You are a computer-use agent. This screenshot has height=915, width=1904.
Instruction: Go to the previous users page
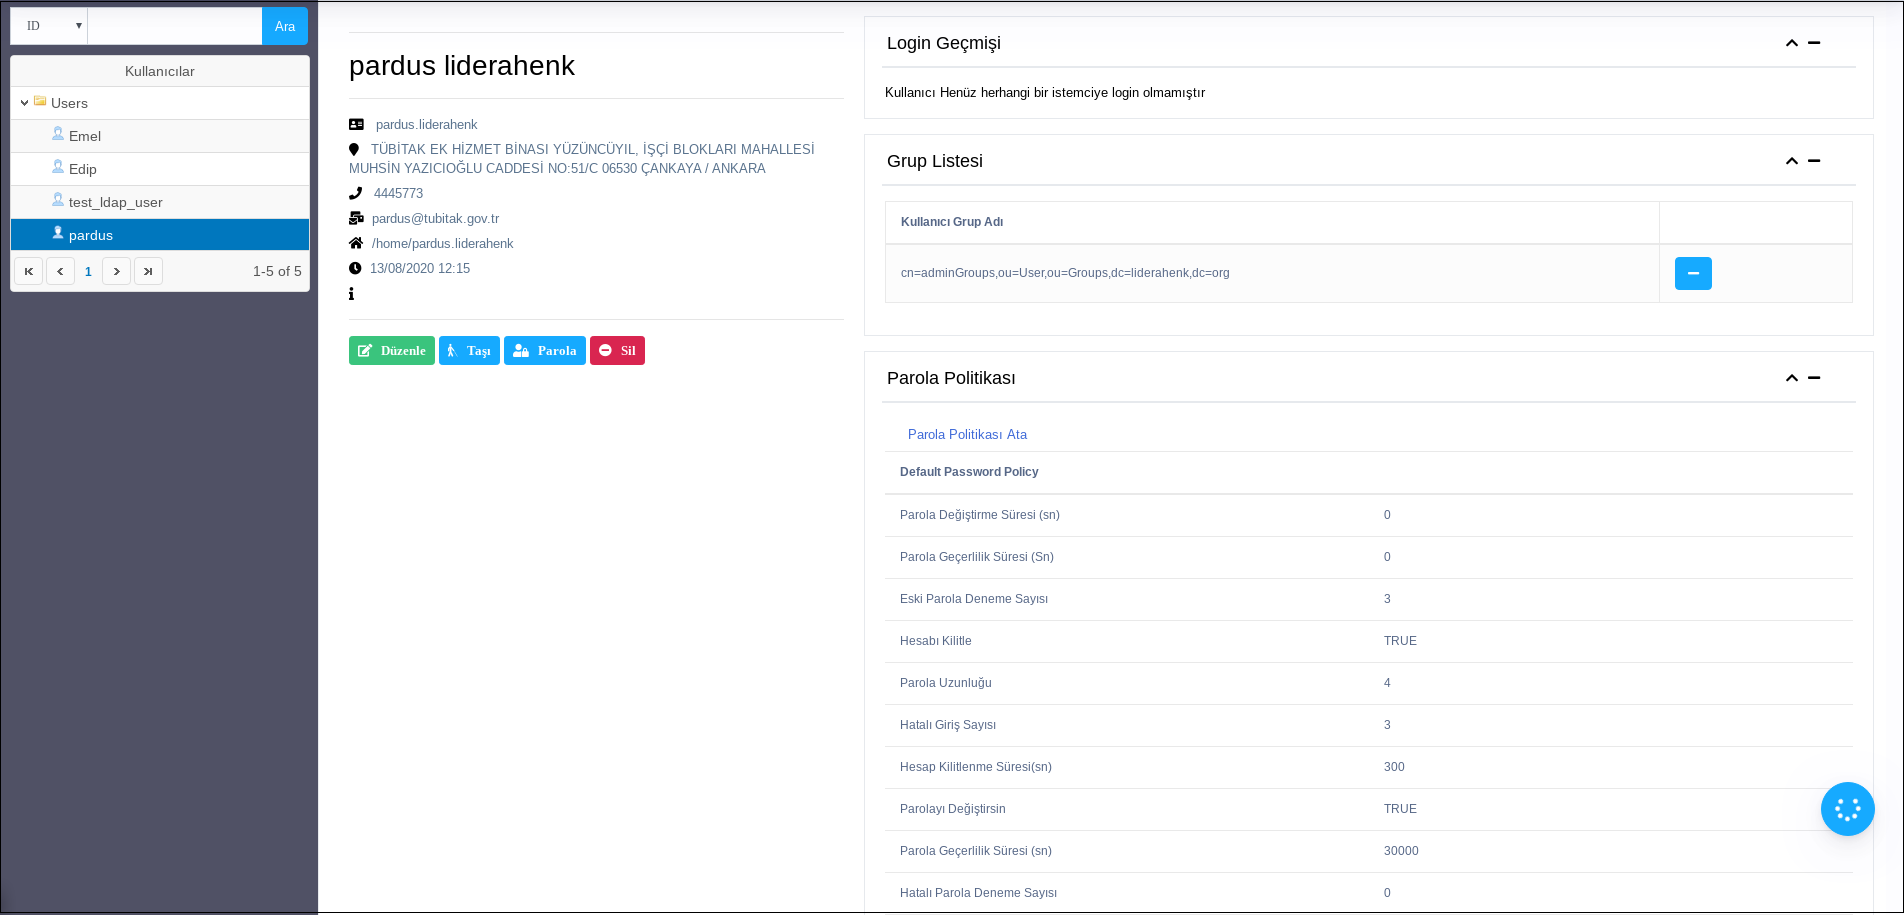pos(60,271)
